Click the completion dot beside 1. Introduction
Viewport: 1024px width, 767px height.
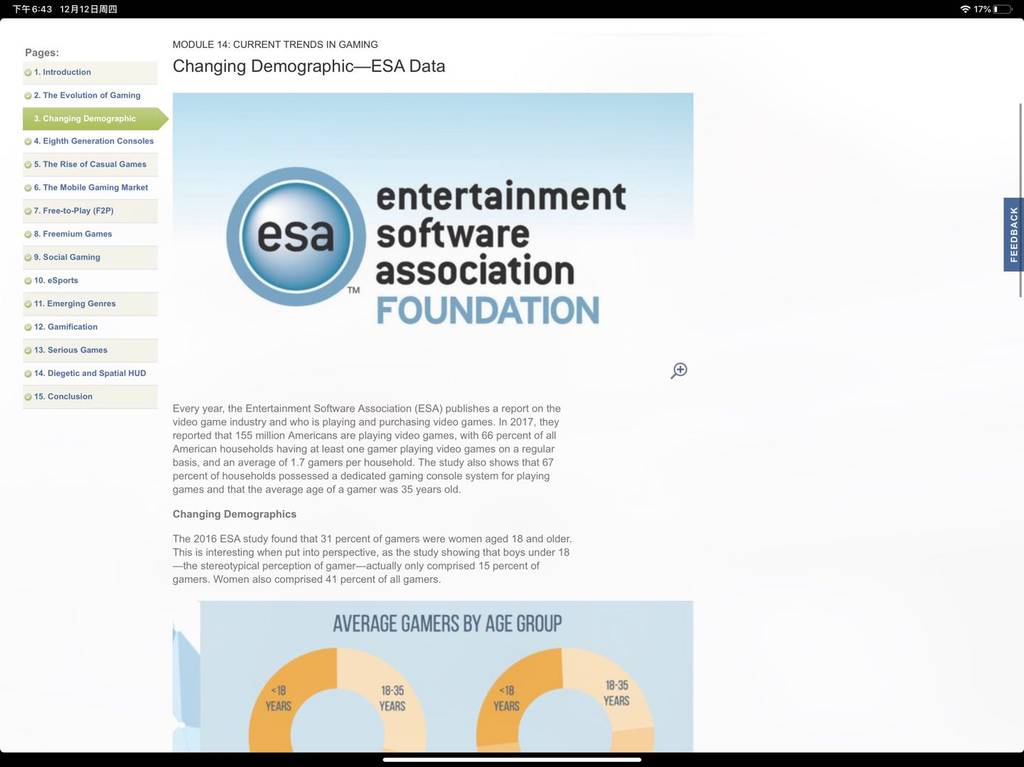pos(28,73)
